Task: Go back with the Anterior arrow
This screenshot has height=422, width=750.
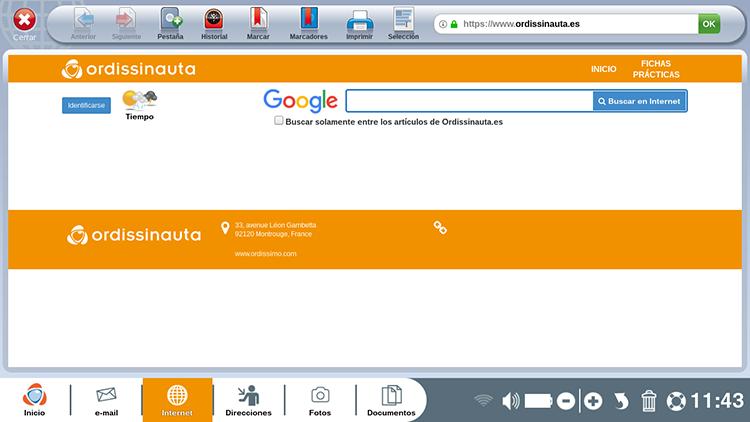Action: click(83, 24)
